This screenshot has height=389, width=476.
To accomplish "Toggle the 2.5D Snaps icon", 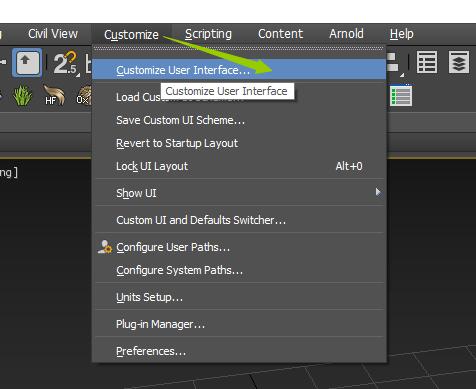I will coord(66,63).
